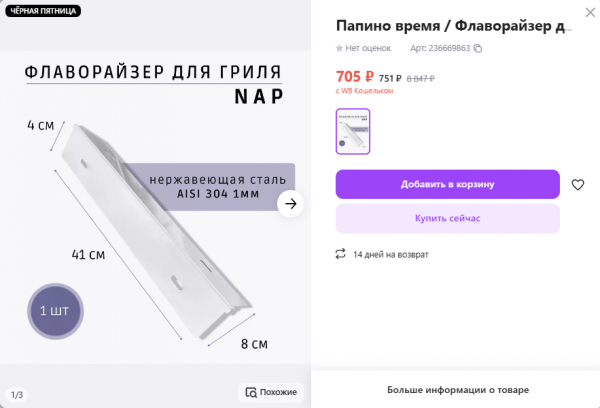Click the 14 дней на возврат text
The image size is (600, 408).
(391, 254)
